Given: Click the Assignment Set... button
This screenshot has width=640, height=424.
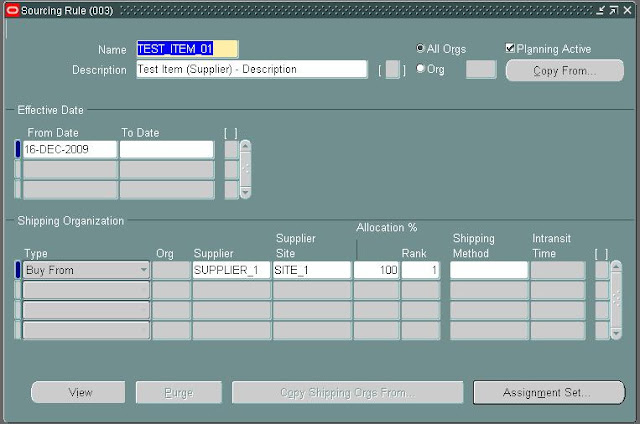Looking at the screenshot, I should point(549,393).
